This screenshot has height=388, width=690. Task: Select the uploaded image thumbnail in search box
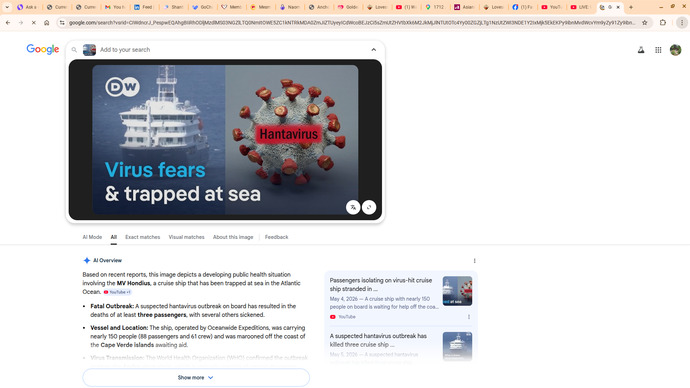pyautogui.click(x=89, y=50)
